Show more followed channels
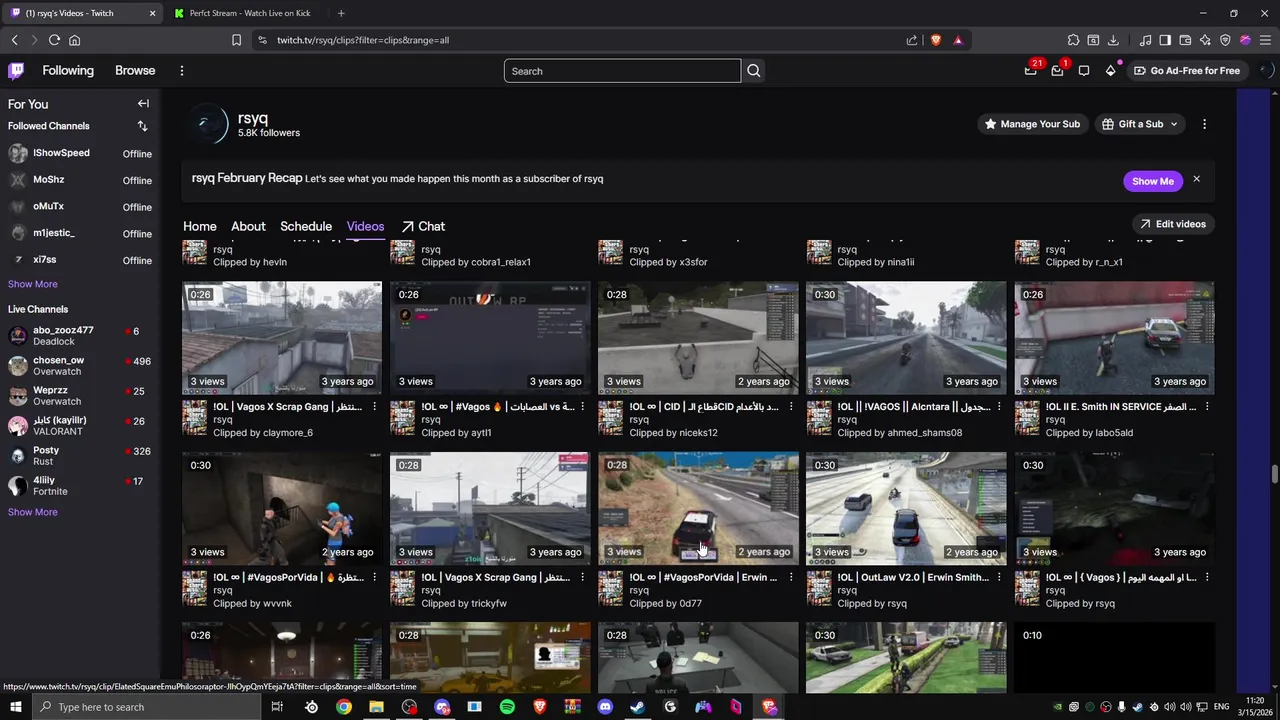The image size is (1280, 720). click(x=33, y=284)
